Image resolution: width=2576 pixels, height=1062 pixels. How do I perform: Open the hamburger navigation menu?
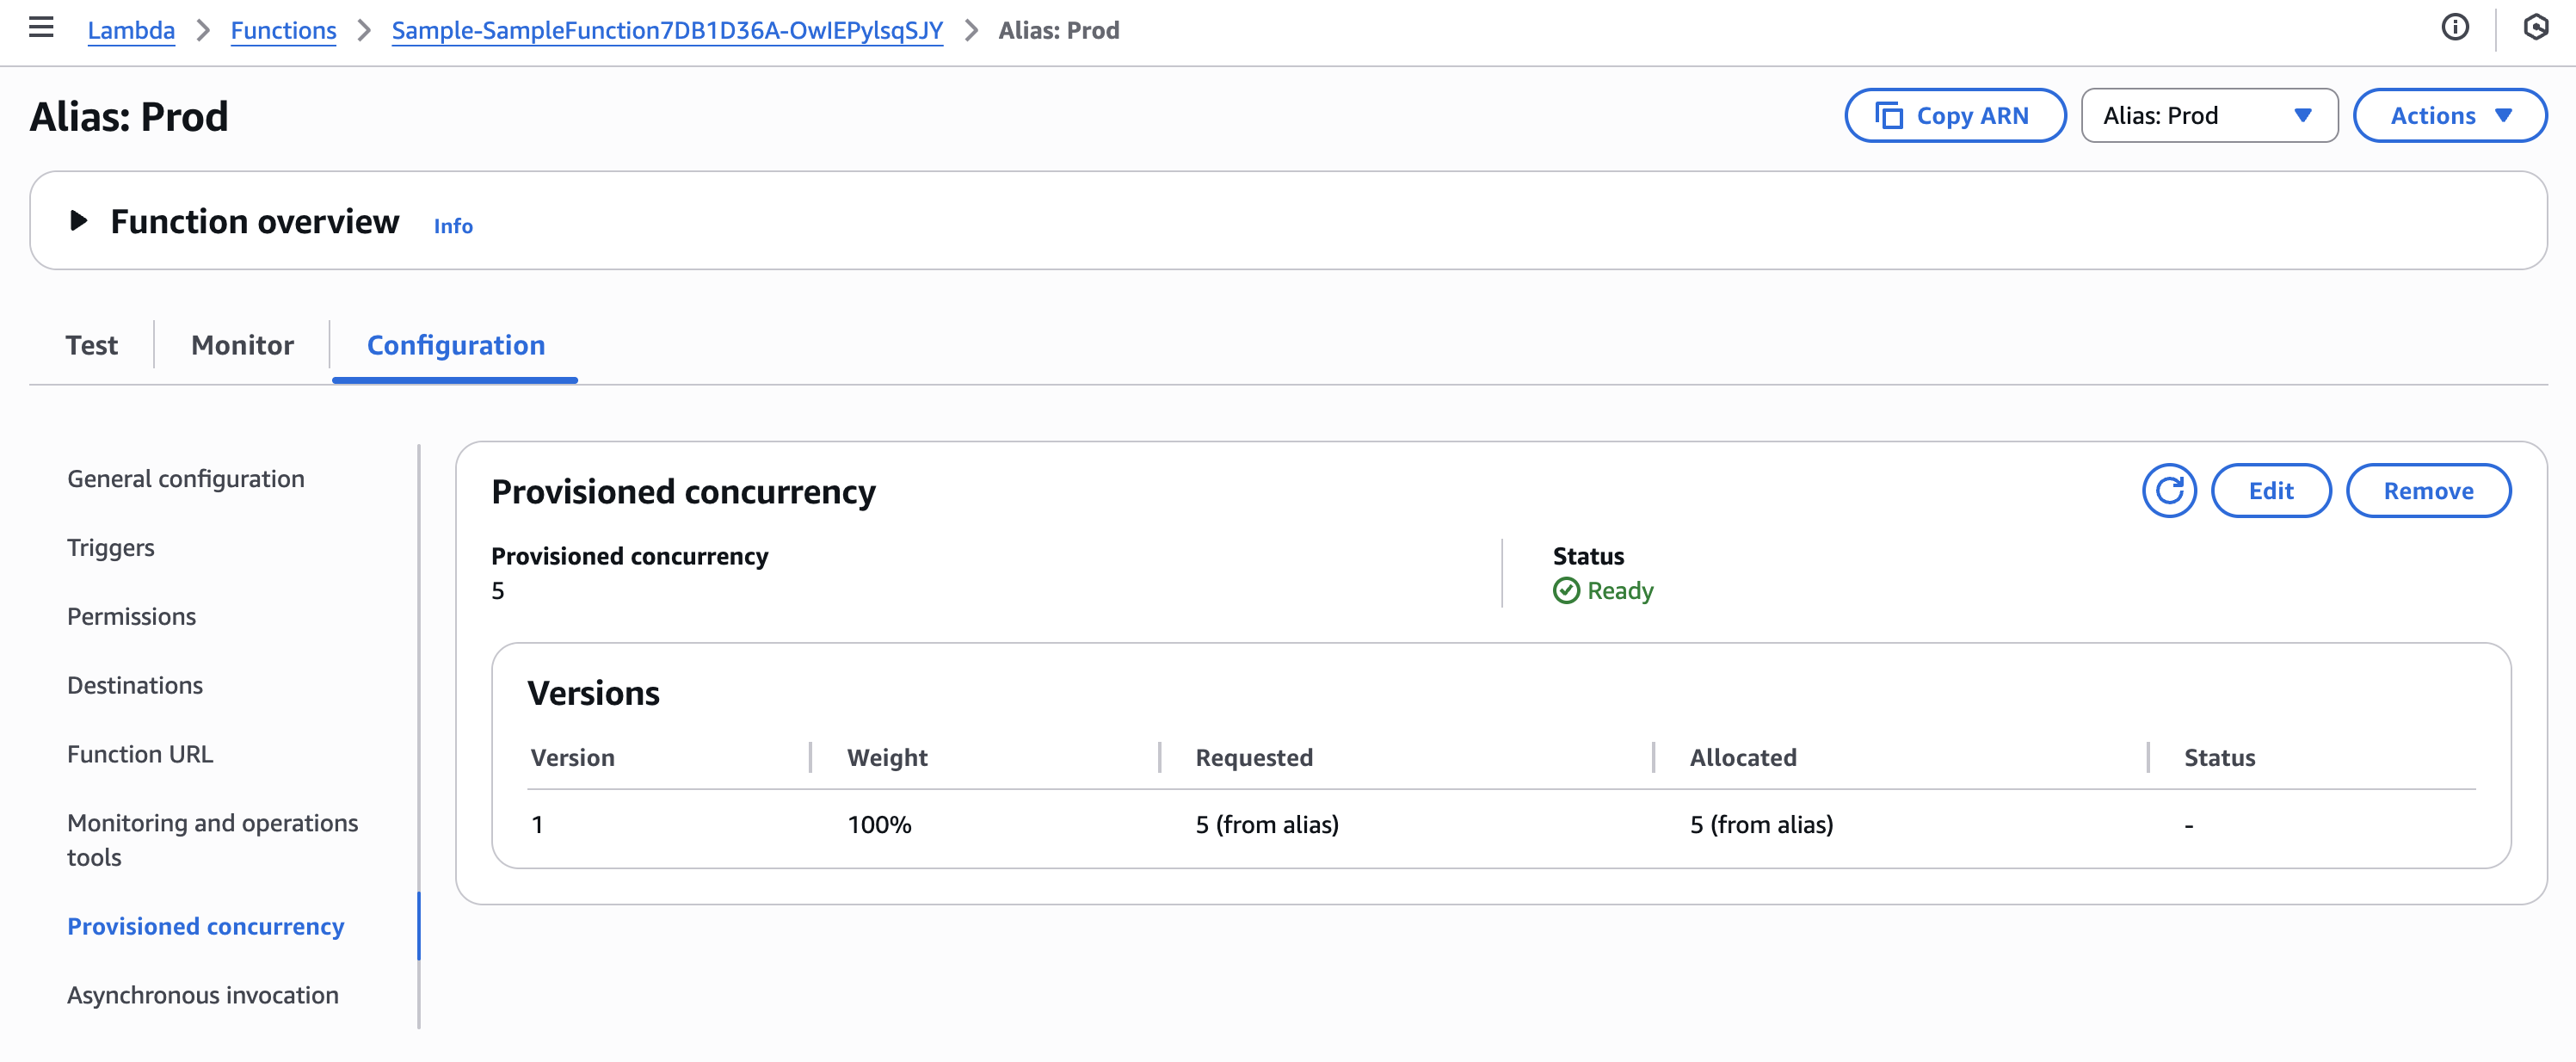(41, 28)
